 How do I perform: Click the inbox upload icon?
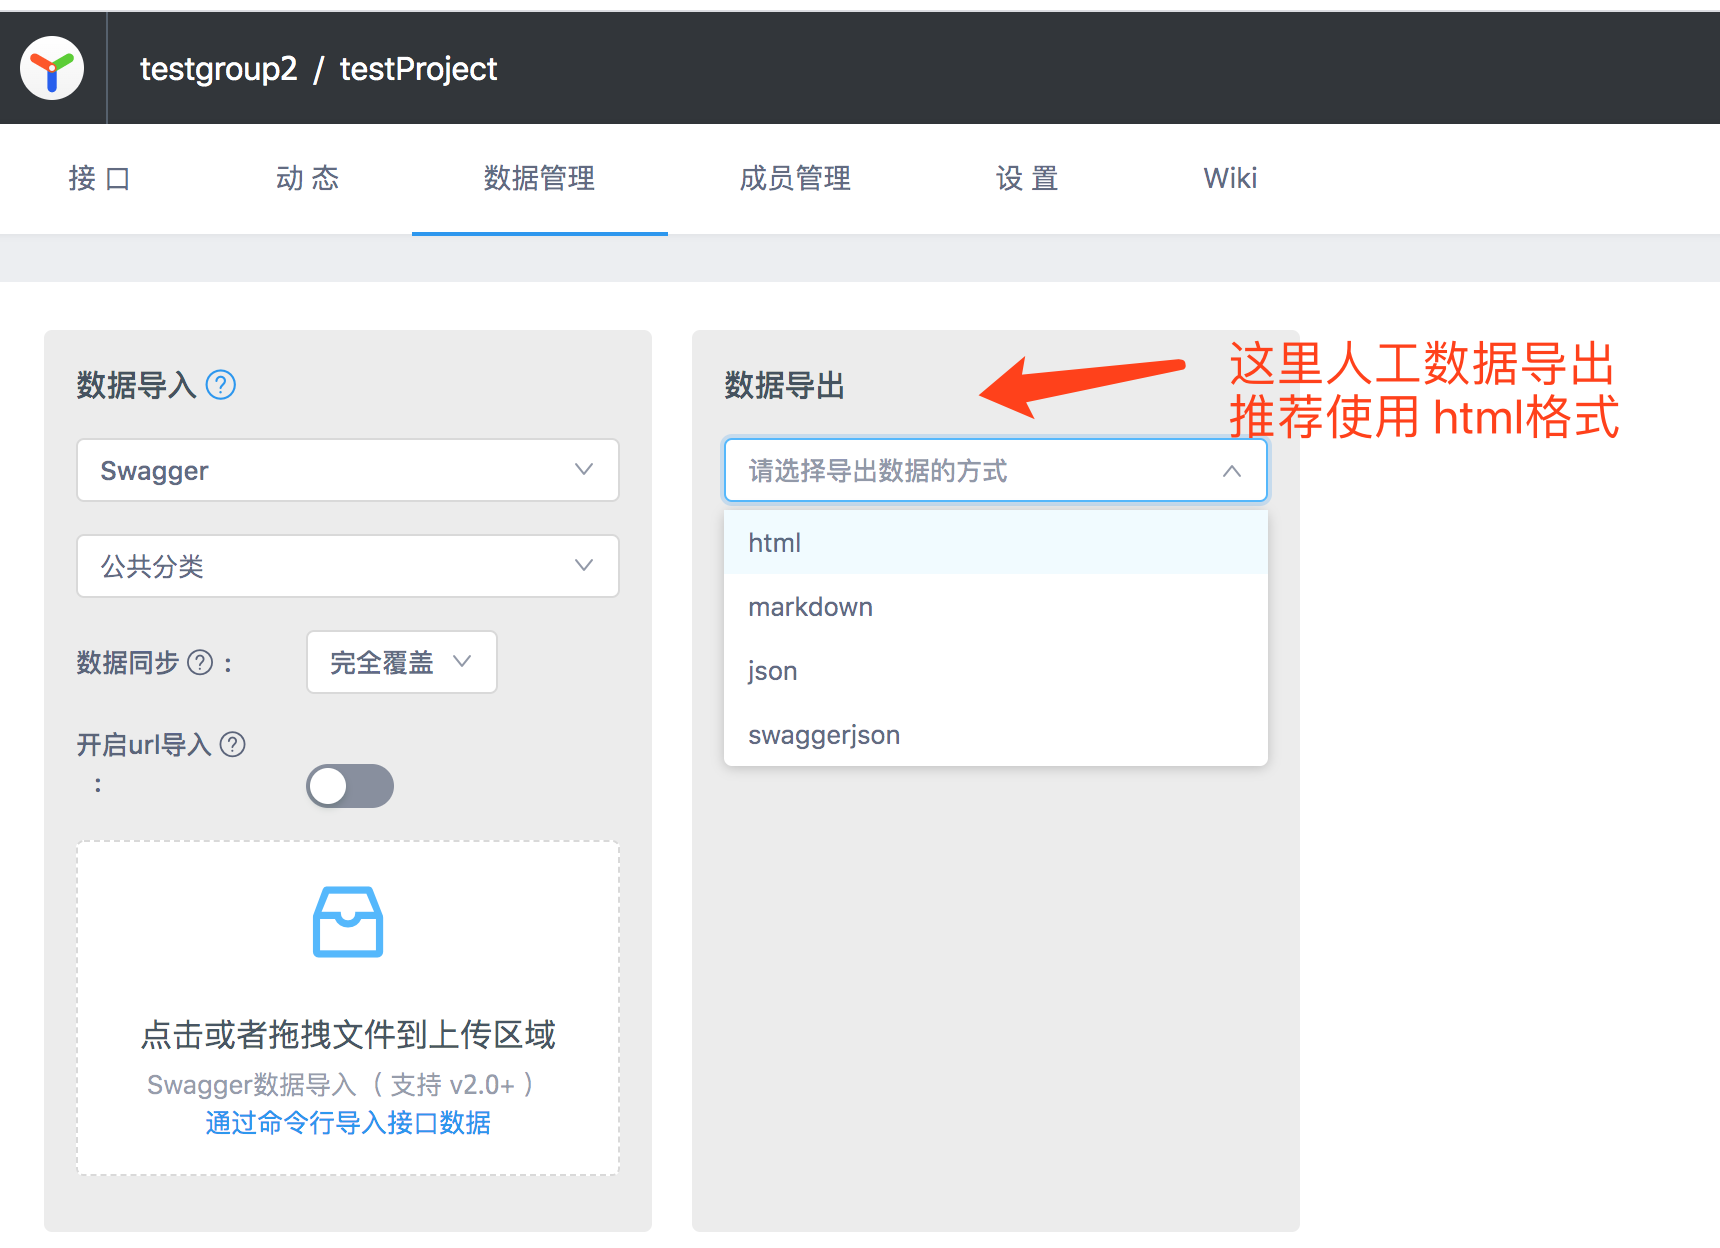tap(348, 921)
